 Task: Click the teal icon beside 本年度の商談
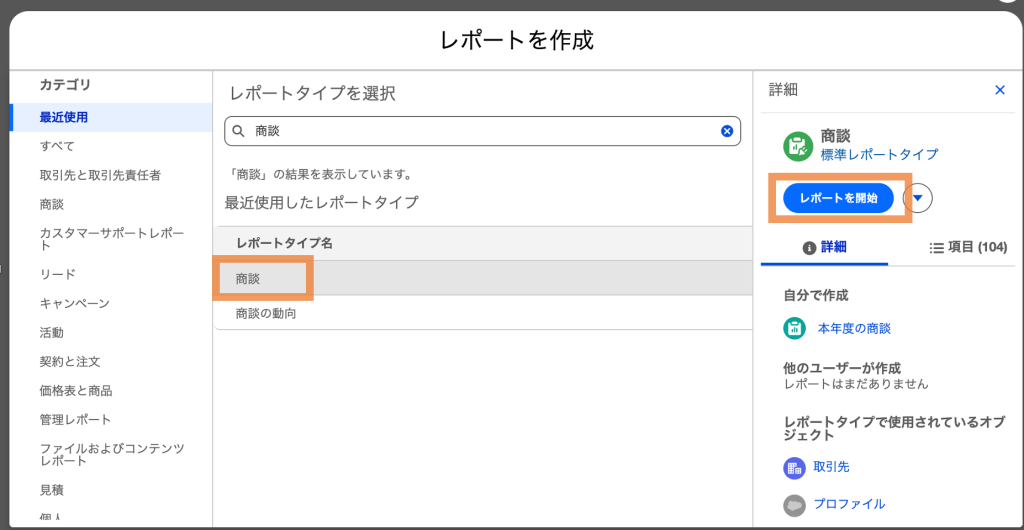tap(795, 328)
